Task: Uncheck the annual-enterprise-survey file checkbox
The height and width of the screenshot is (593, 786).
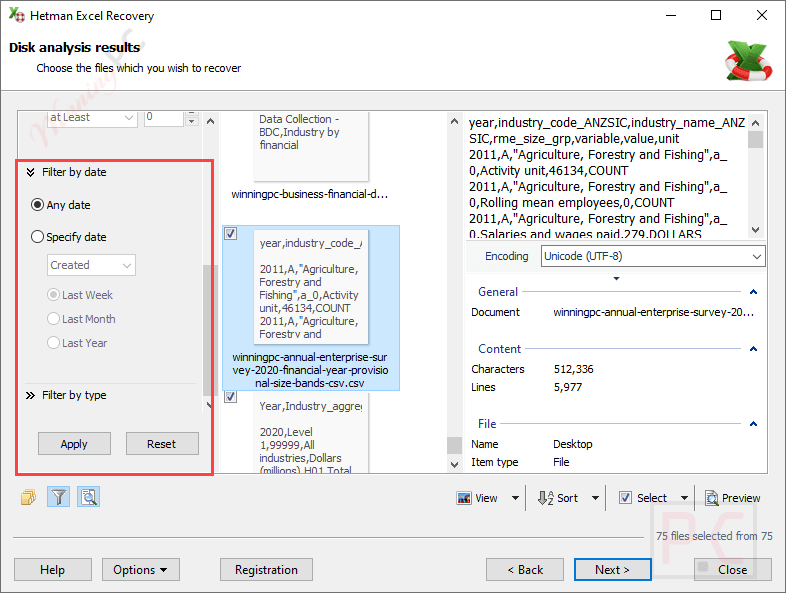Action: [x=231, y=234]
